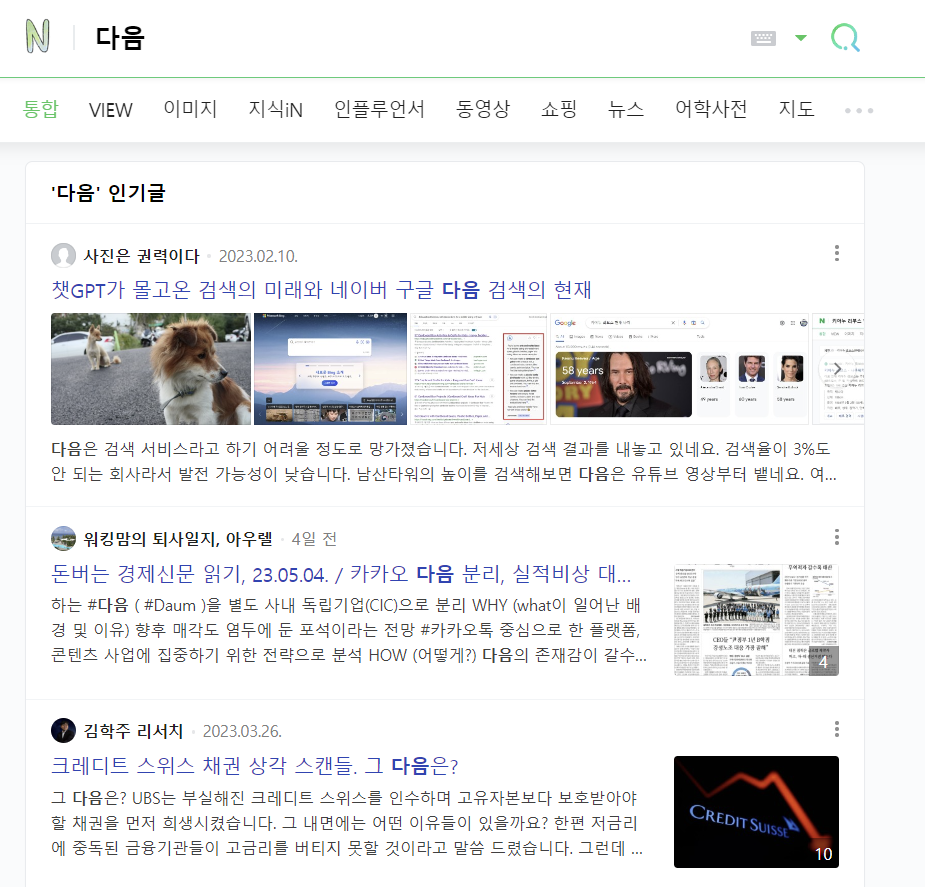View the Credit Suisse thumbnail image
Viewport: 925px width, 887px height.
pyautogui.click(x=756, y=812)
